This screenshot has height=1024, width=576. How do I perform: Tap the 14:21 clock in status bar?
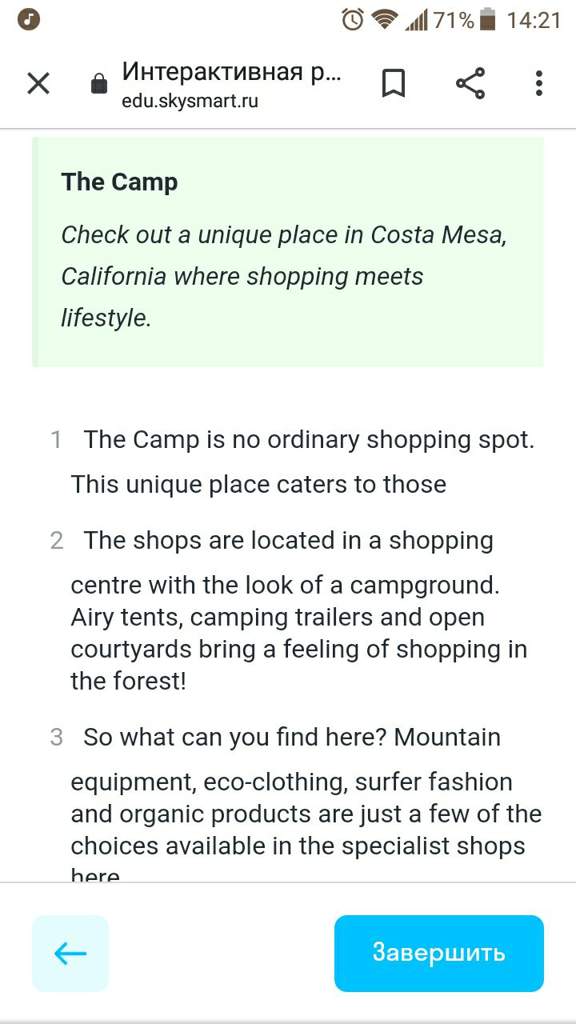(534, 20)
